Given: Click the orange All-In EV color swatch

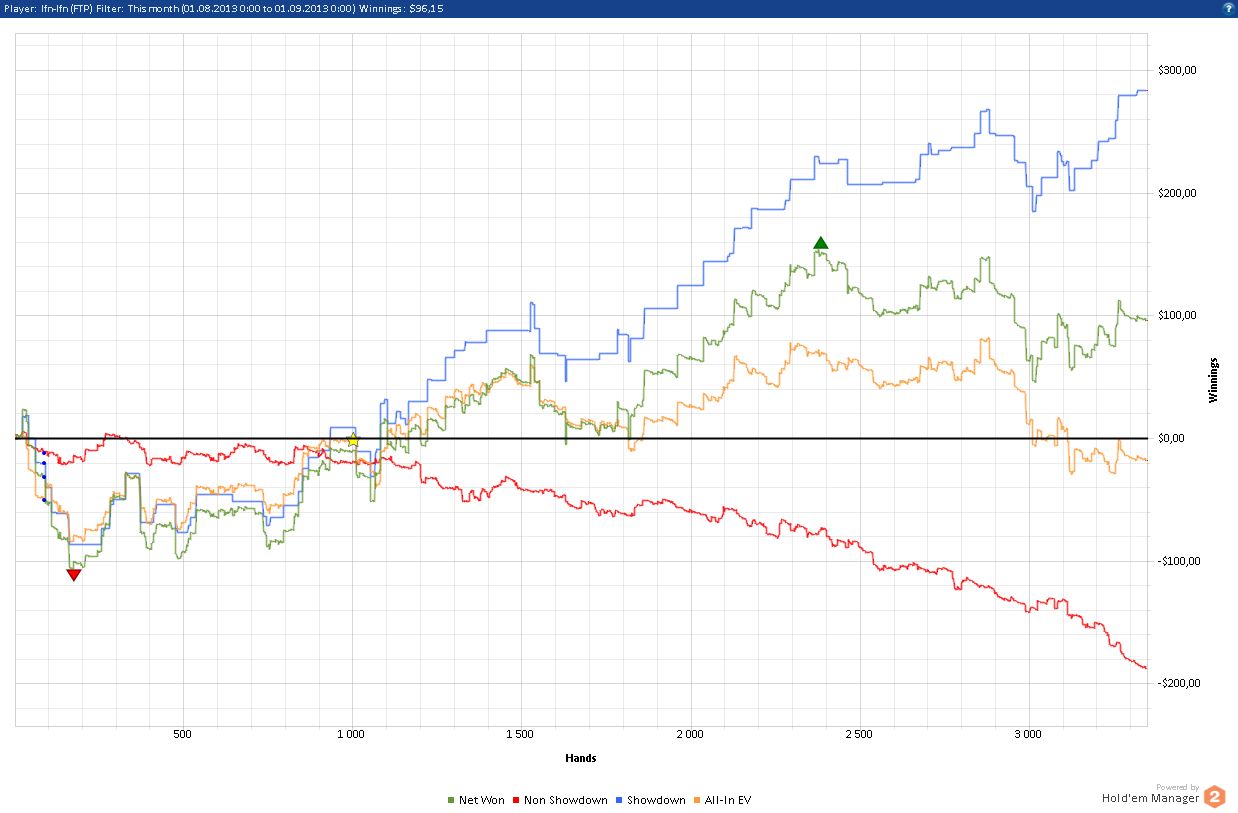Looking at the screenshot, I should pos(698,800).
